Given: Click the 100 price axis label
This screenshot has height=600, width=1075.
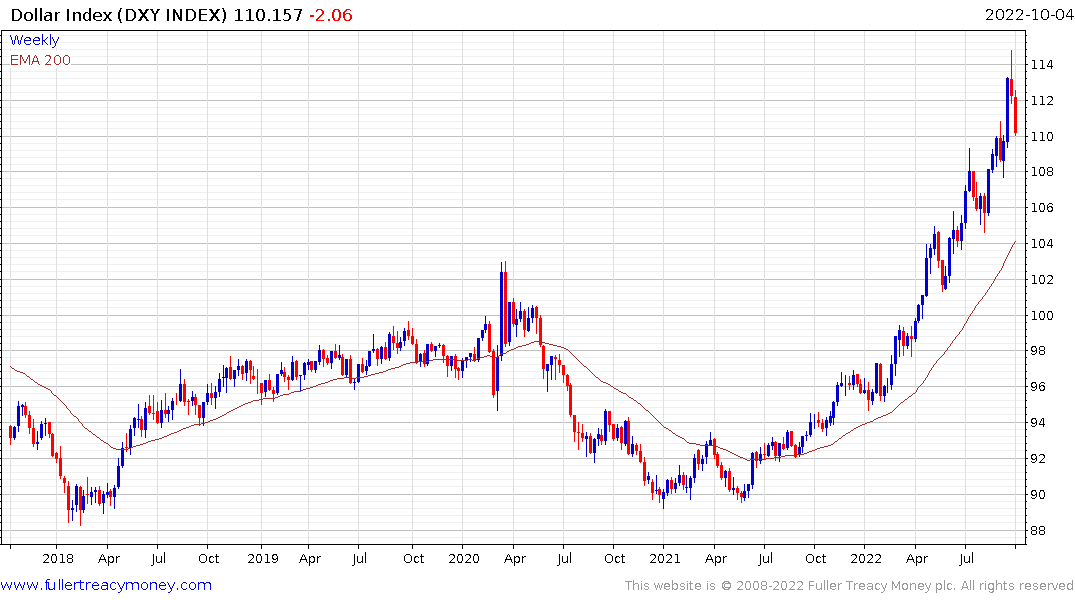Looking at the screenshot, I should point(1041,315).
